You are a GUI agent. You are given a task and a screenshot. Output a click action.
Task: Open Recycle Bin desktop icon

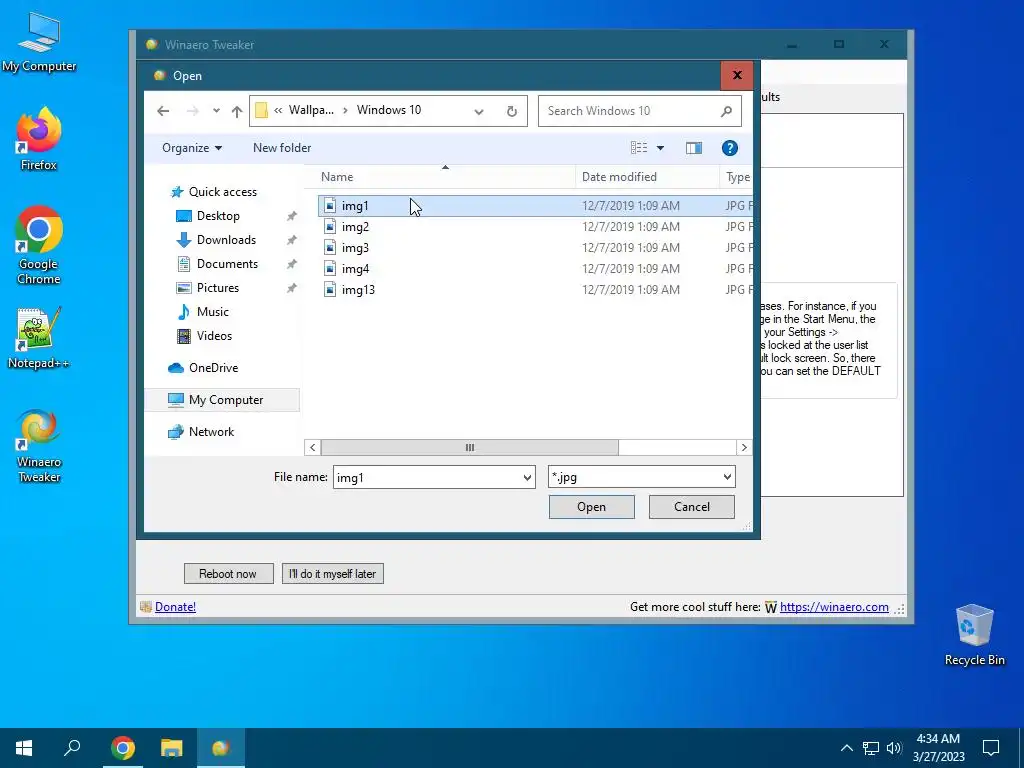pyautogui.click(x=974, y=635)
